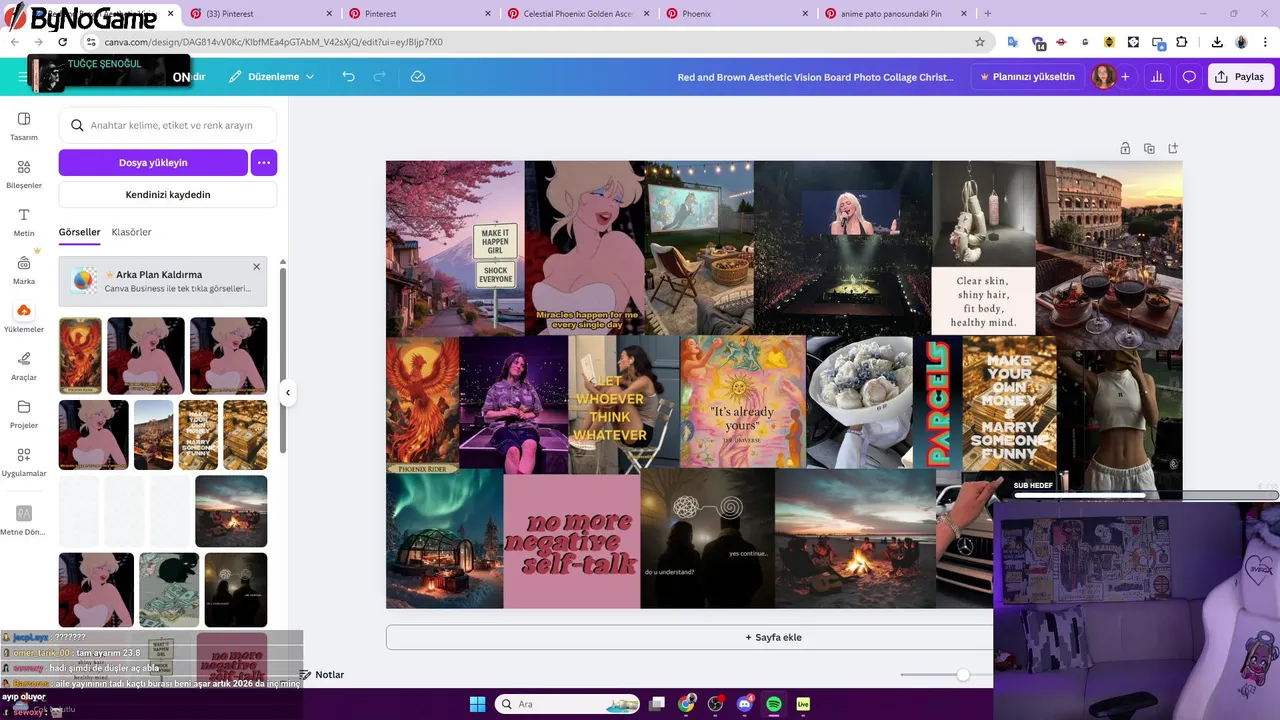This screenshot has width=1280, height=720.
Task: Open the Uygulamalar apps panel
Action: 24,461
